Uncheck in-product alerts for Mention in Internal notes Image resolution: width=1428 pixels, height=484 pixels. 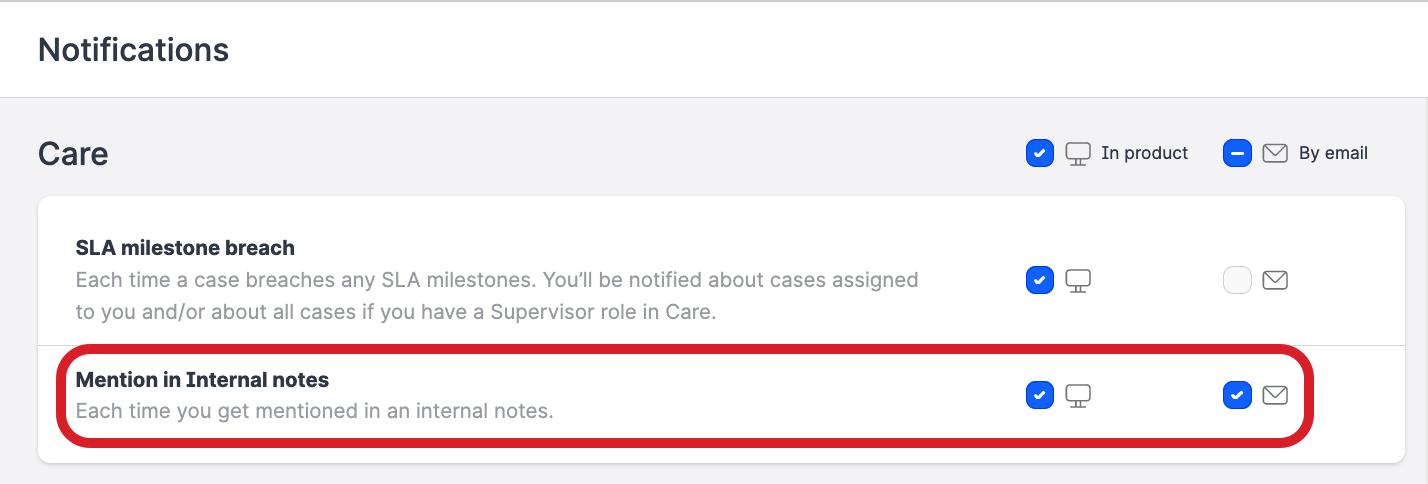click(x=1040, y=396)
